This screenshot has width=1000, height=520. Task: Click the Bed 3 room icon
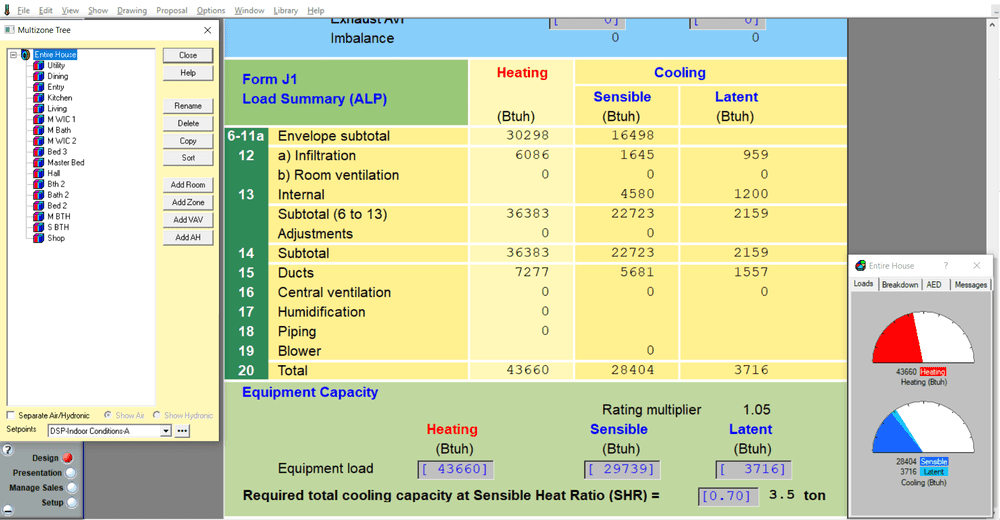[x=39, y=152]
